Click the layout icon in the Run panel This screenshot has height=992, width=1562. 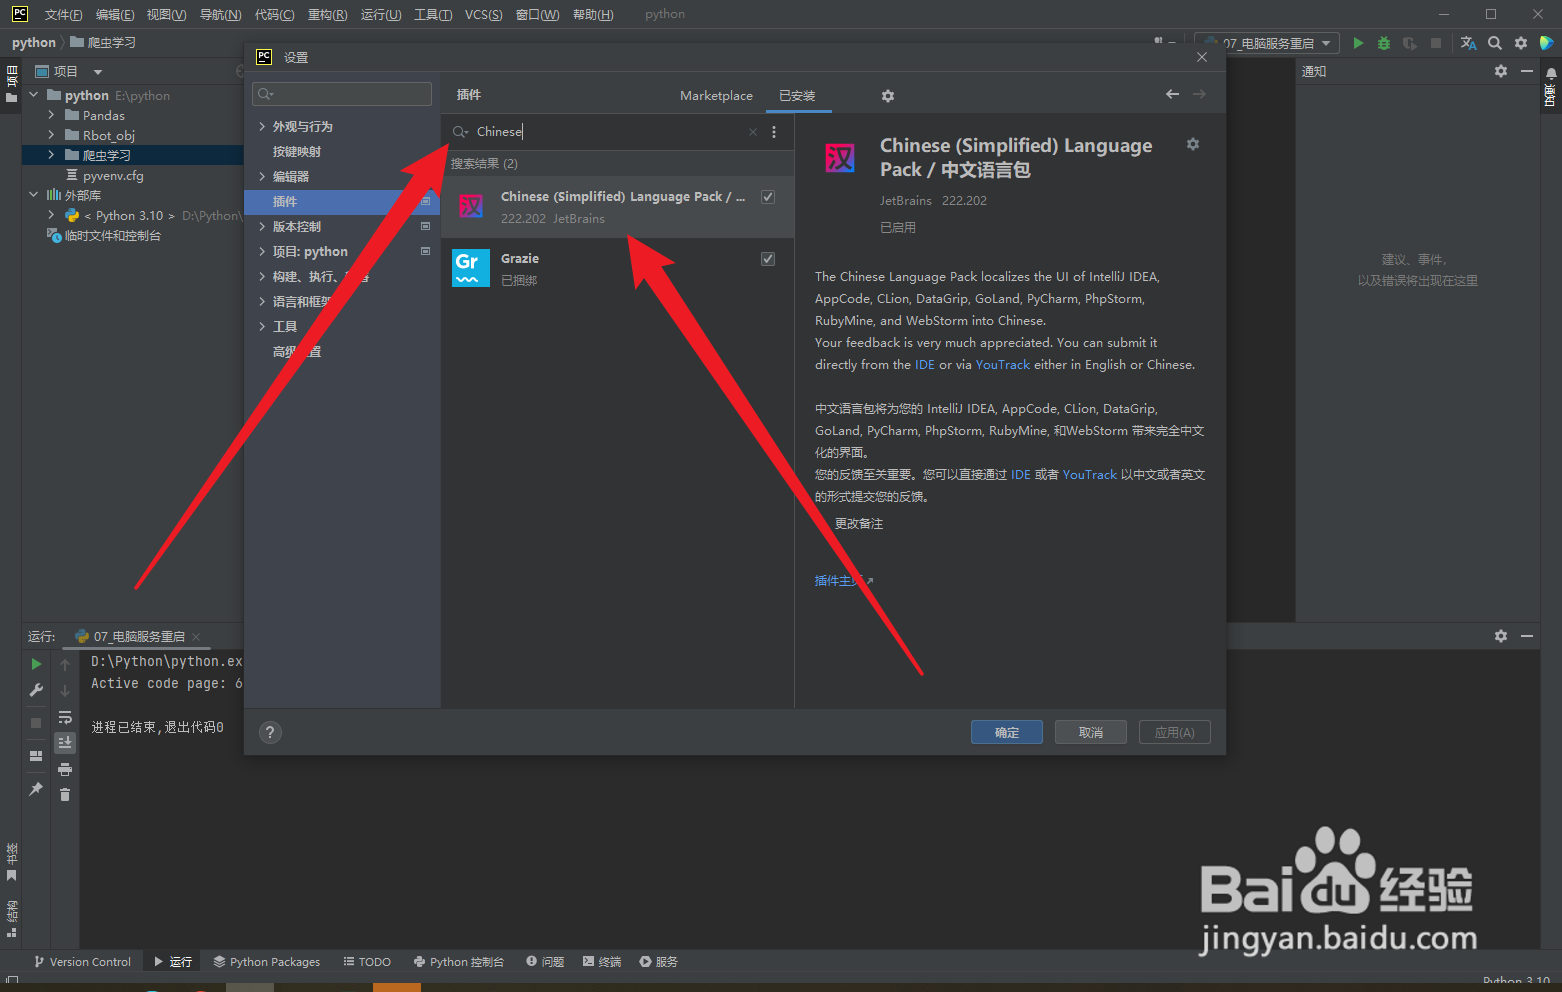pos(36,756)
